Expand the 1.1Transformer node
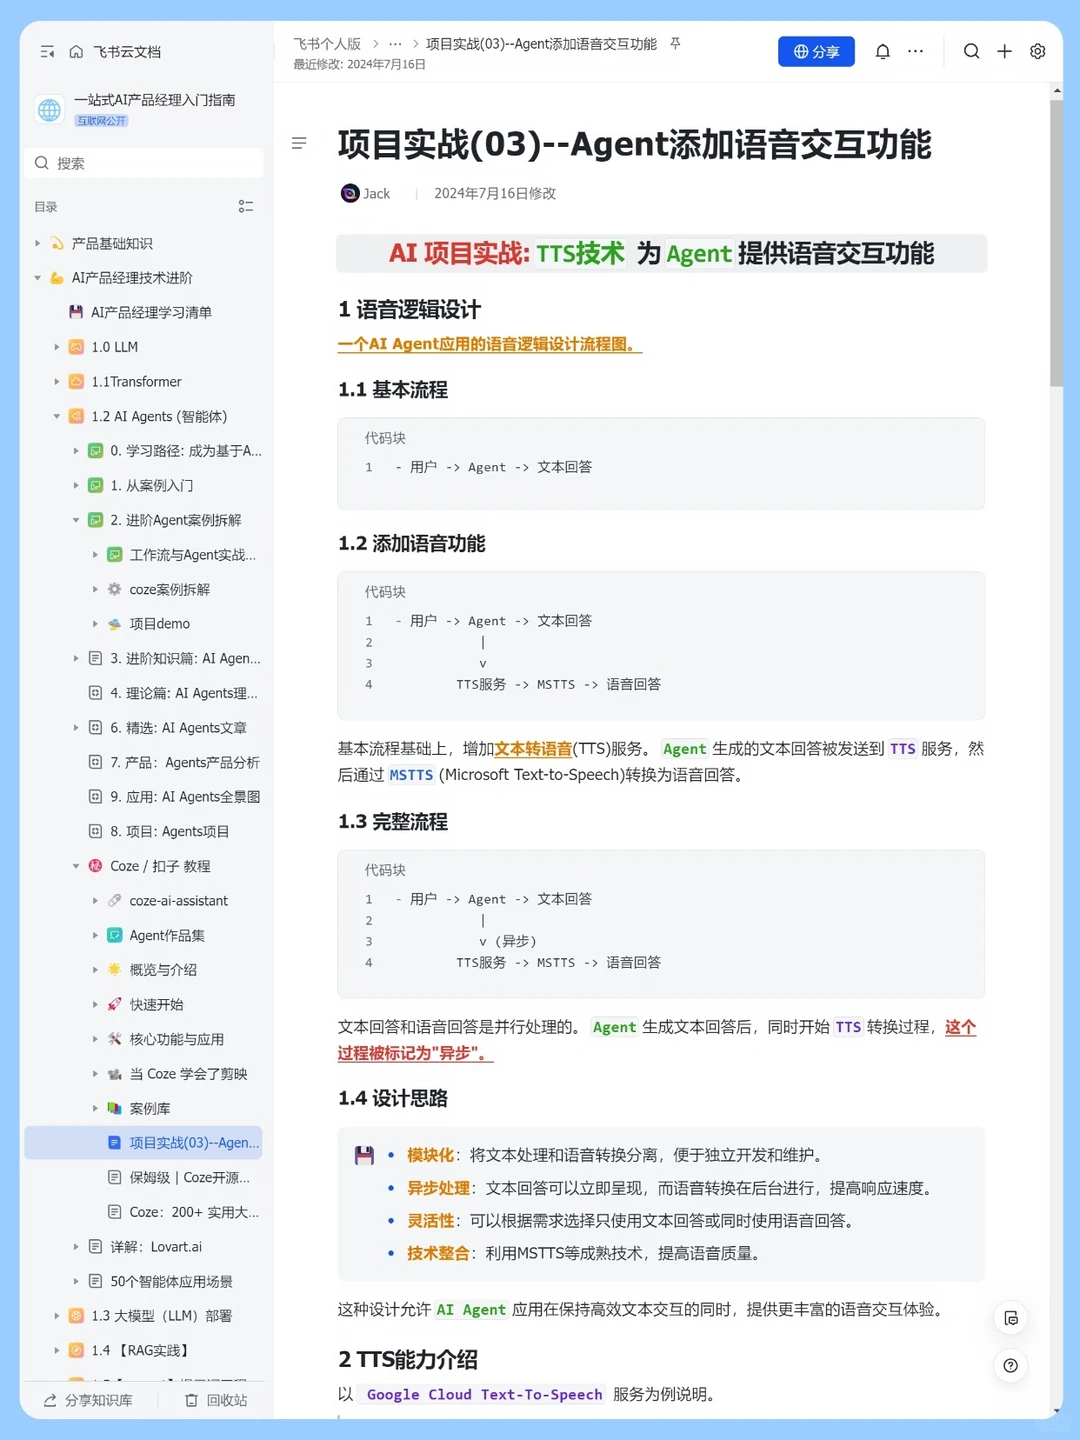1080x1440 pixels. (x=57, y=382)
